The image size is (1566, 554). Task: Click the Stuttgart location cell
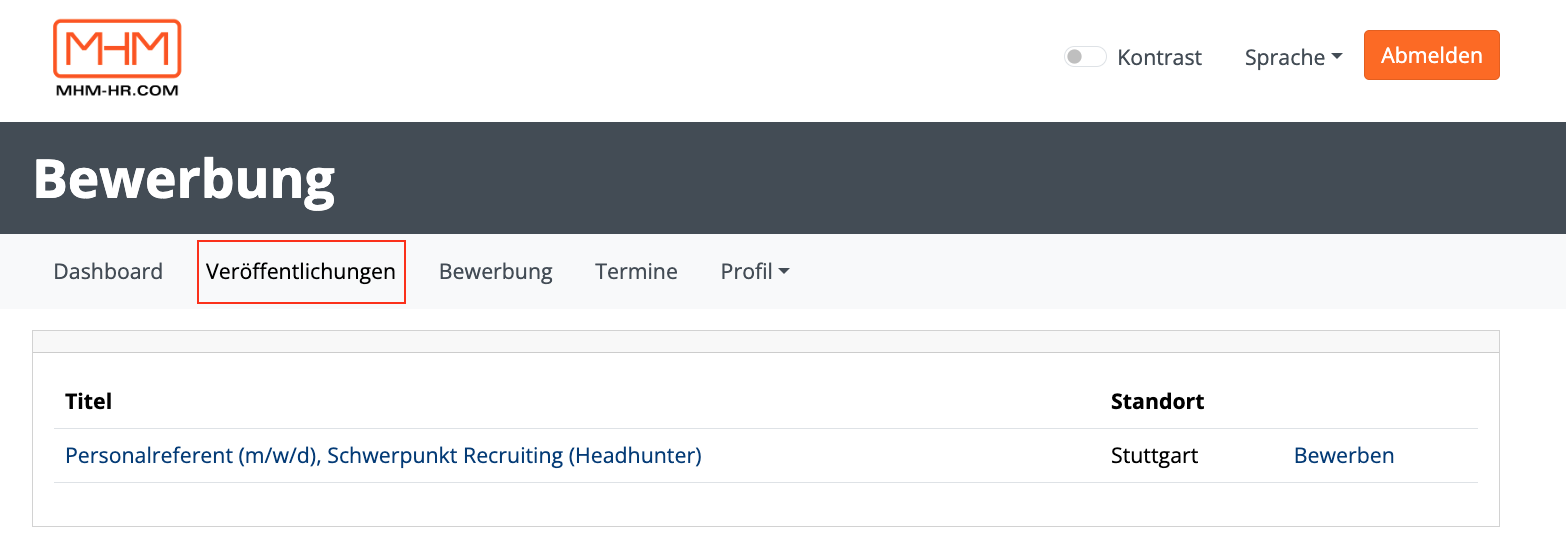coord(1154,456)
